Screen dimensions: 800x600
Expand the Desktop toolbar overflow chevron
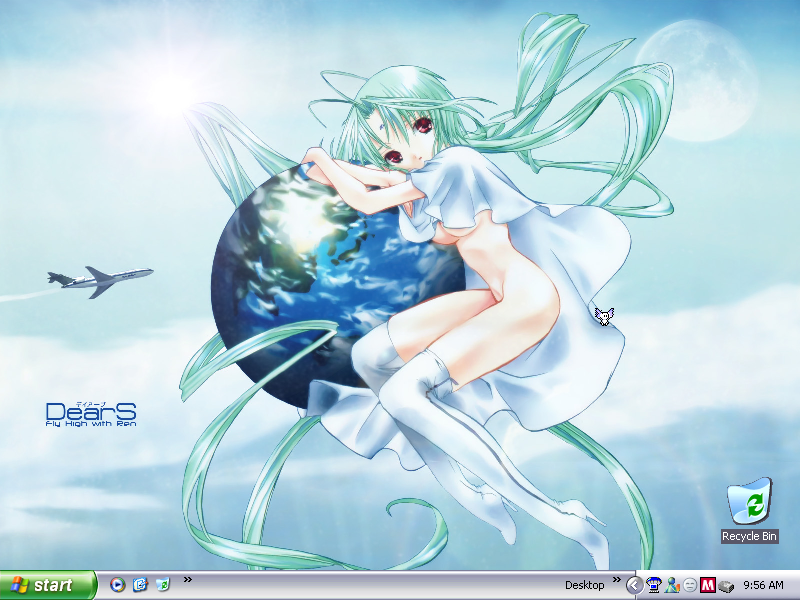pyautogui.click(x=617, y=580)
